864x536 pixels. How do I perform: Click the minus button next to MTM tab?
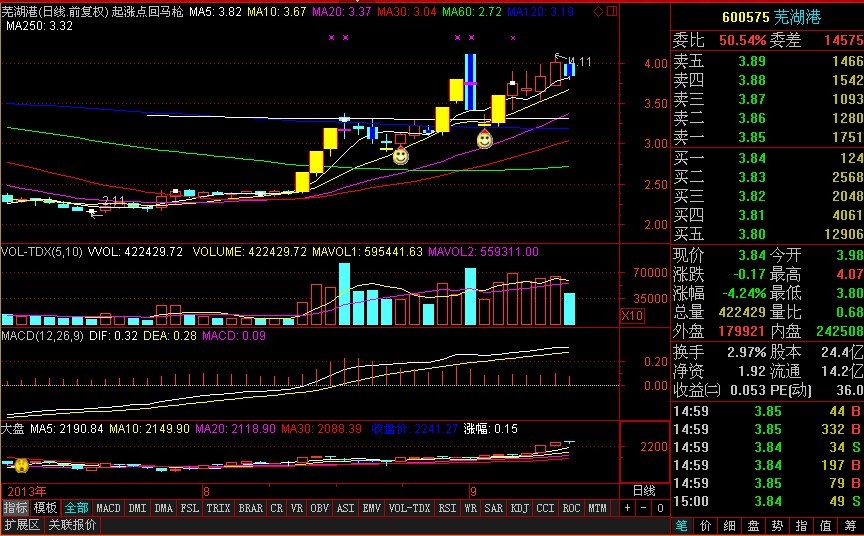click(x=641, y=508)
